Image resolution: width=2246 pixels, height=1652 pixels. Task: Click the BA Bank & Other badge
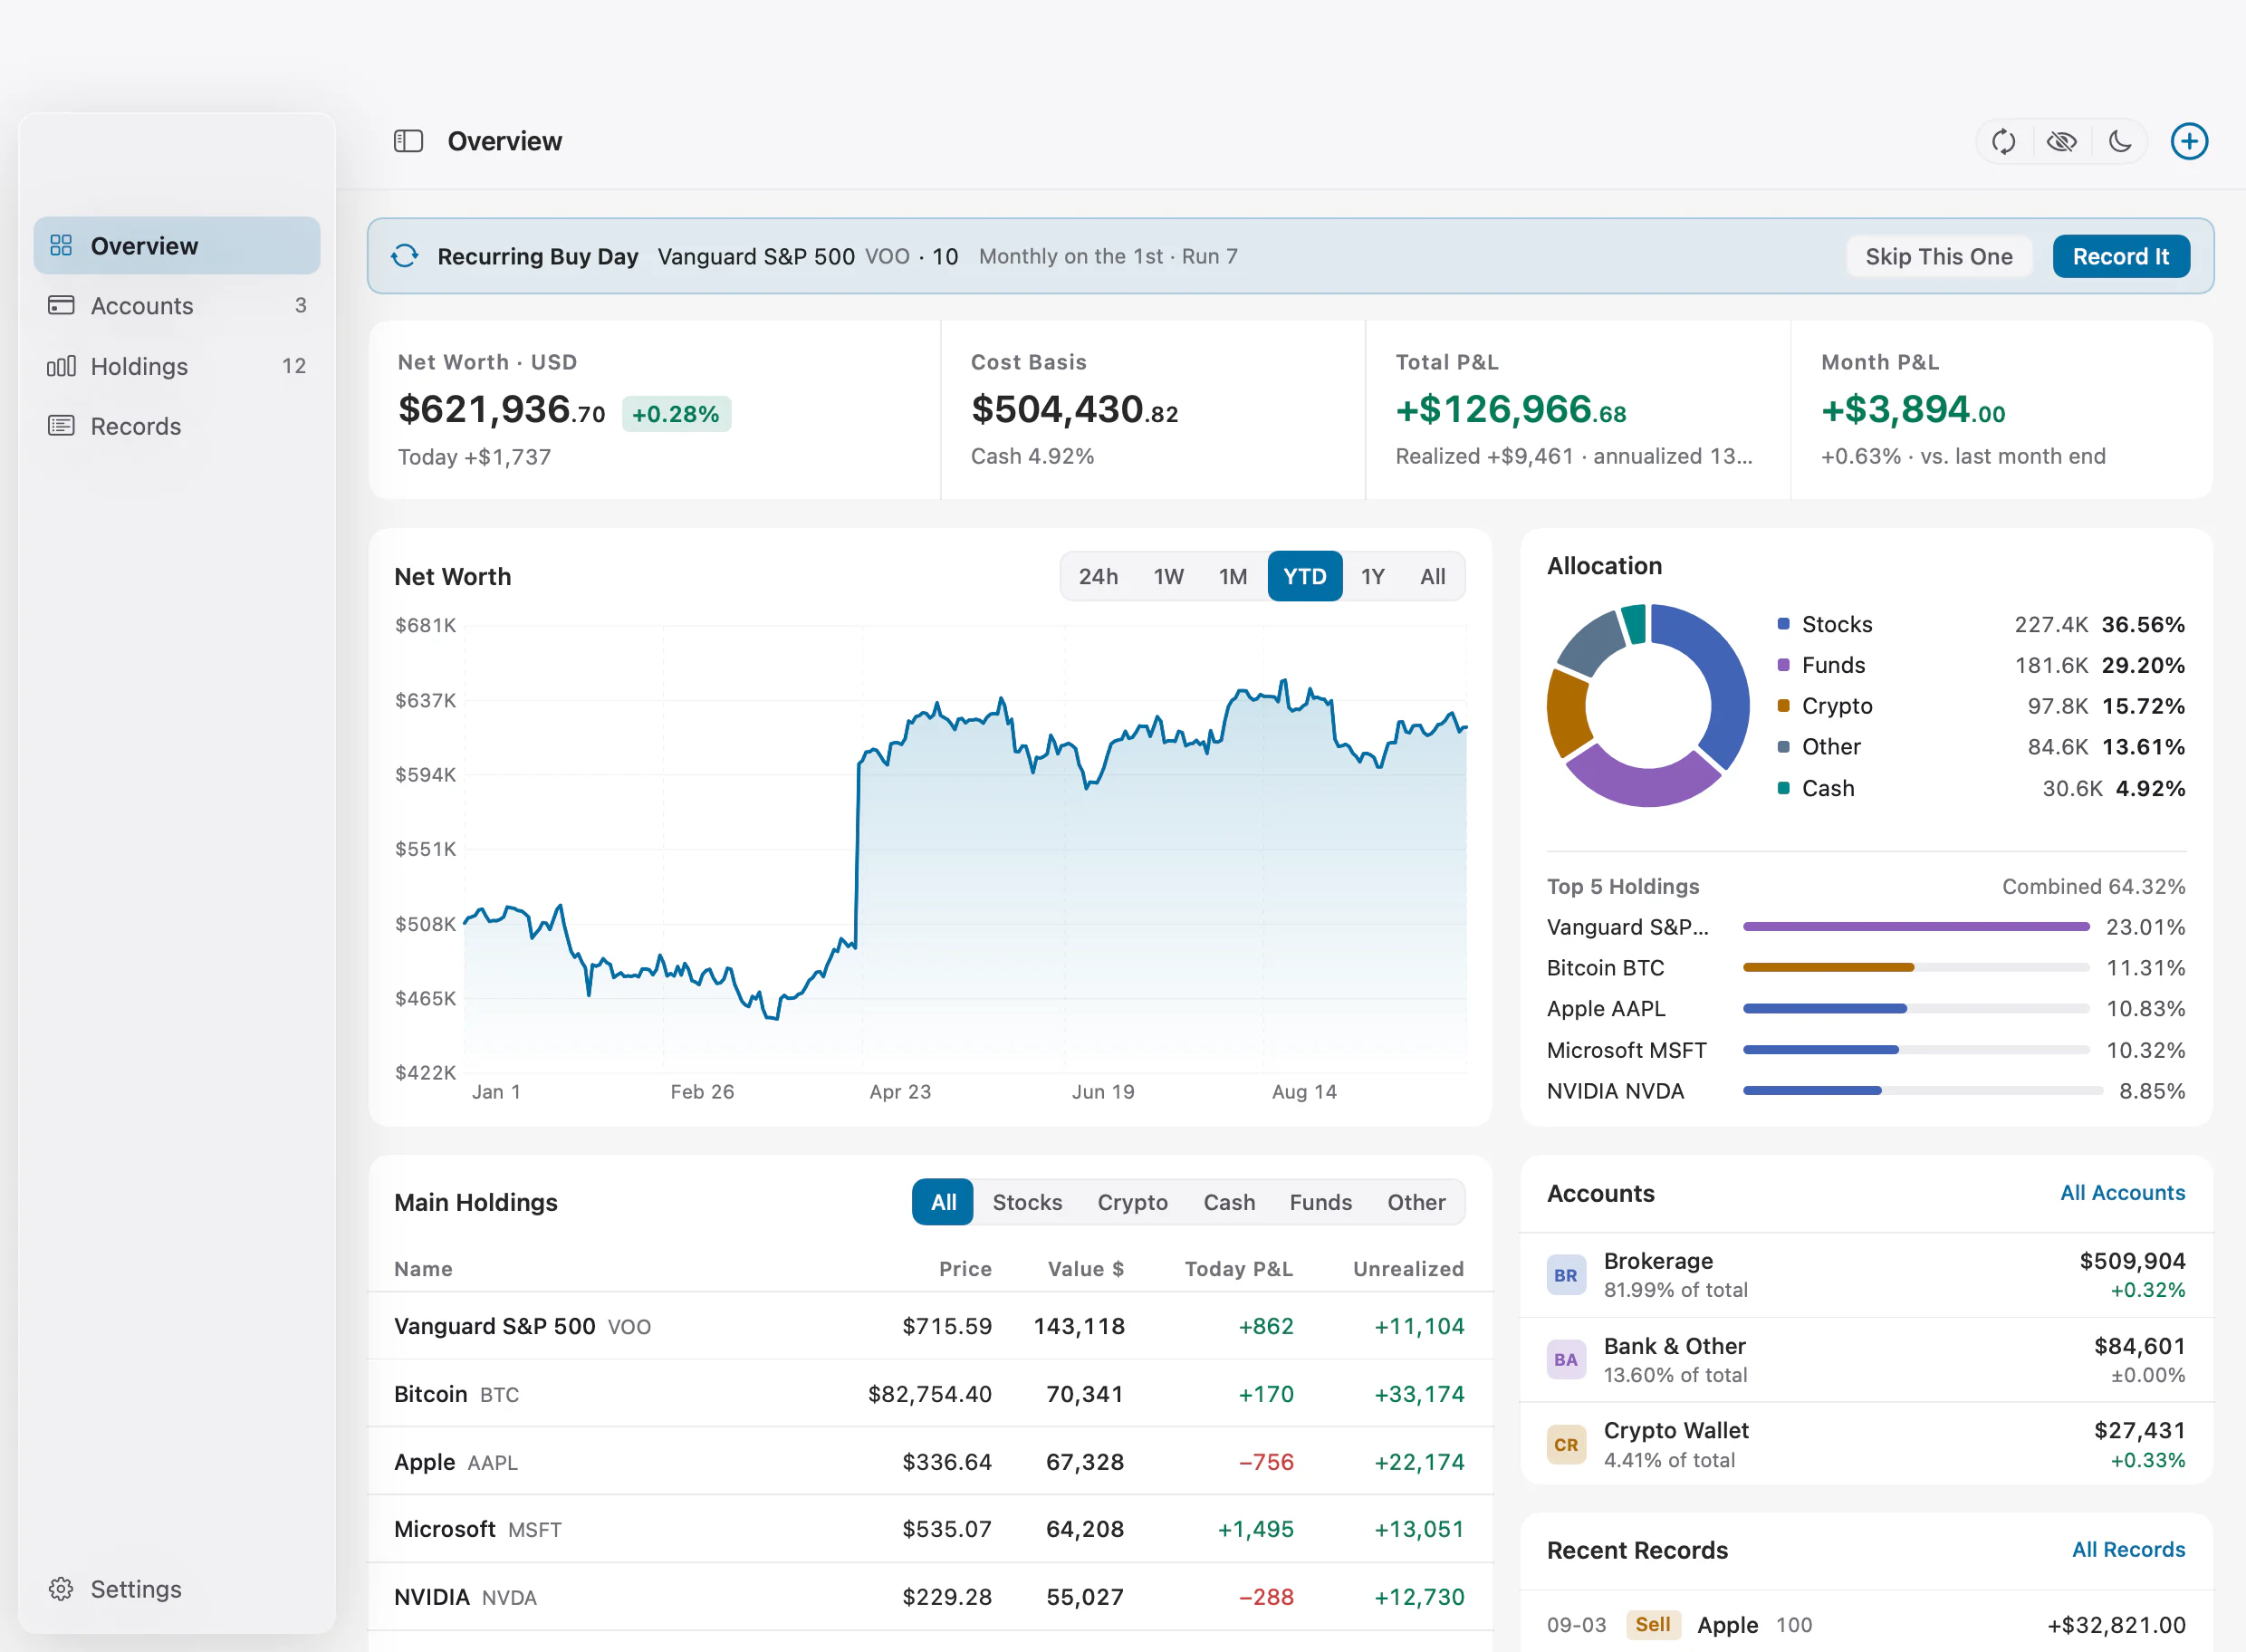coord(1566,1360)
